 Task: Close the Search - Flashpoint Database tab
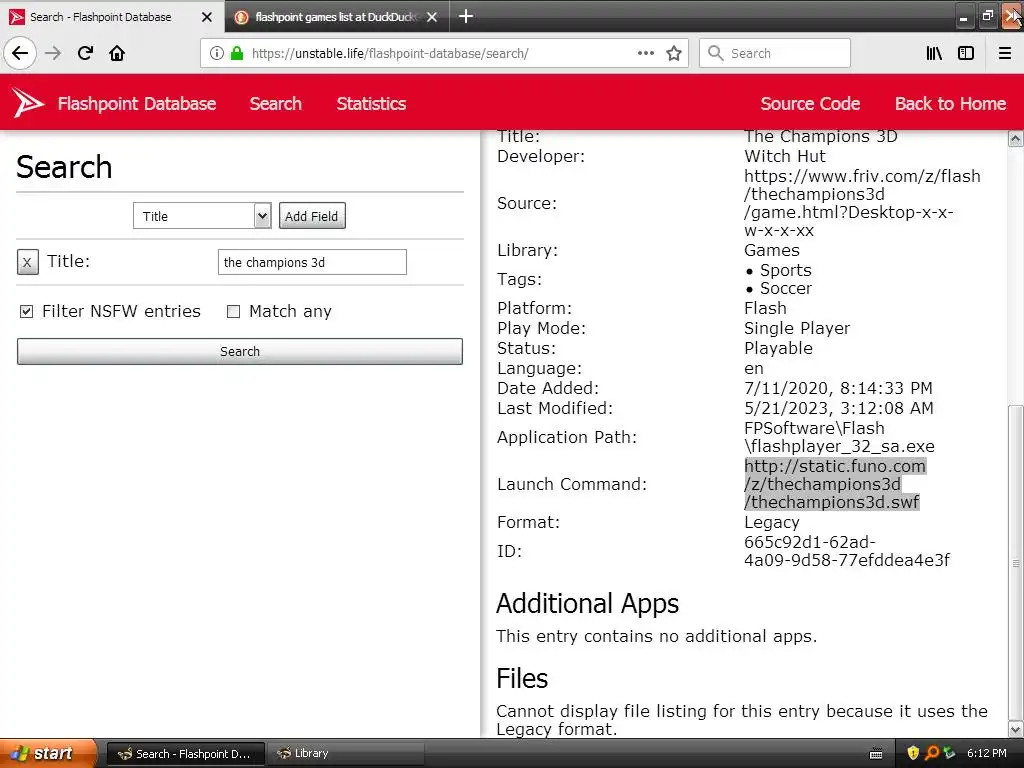(206, 17)
